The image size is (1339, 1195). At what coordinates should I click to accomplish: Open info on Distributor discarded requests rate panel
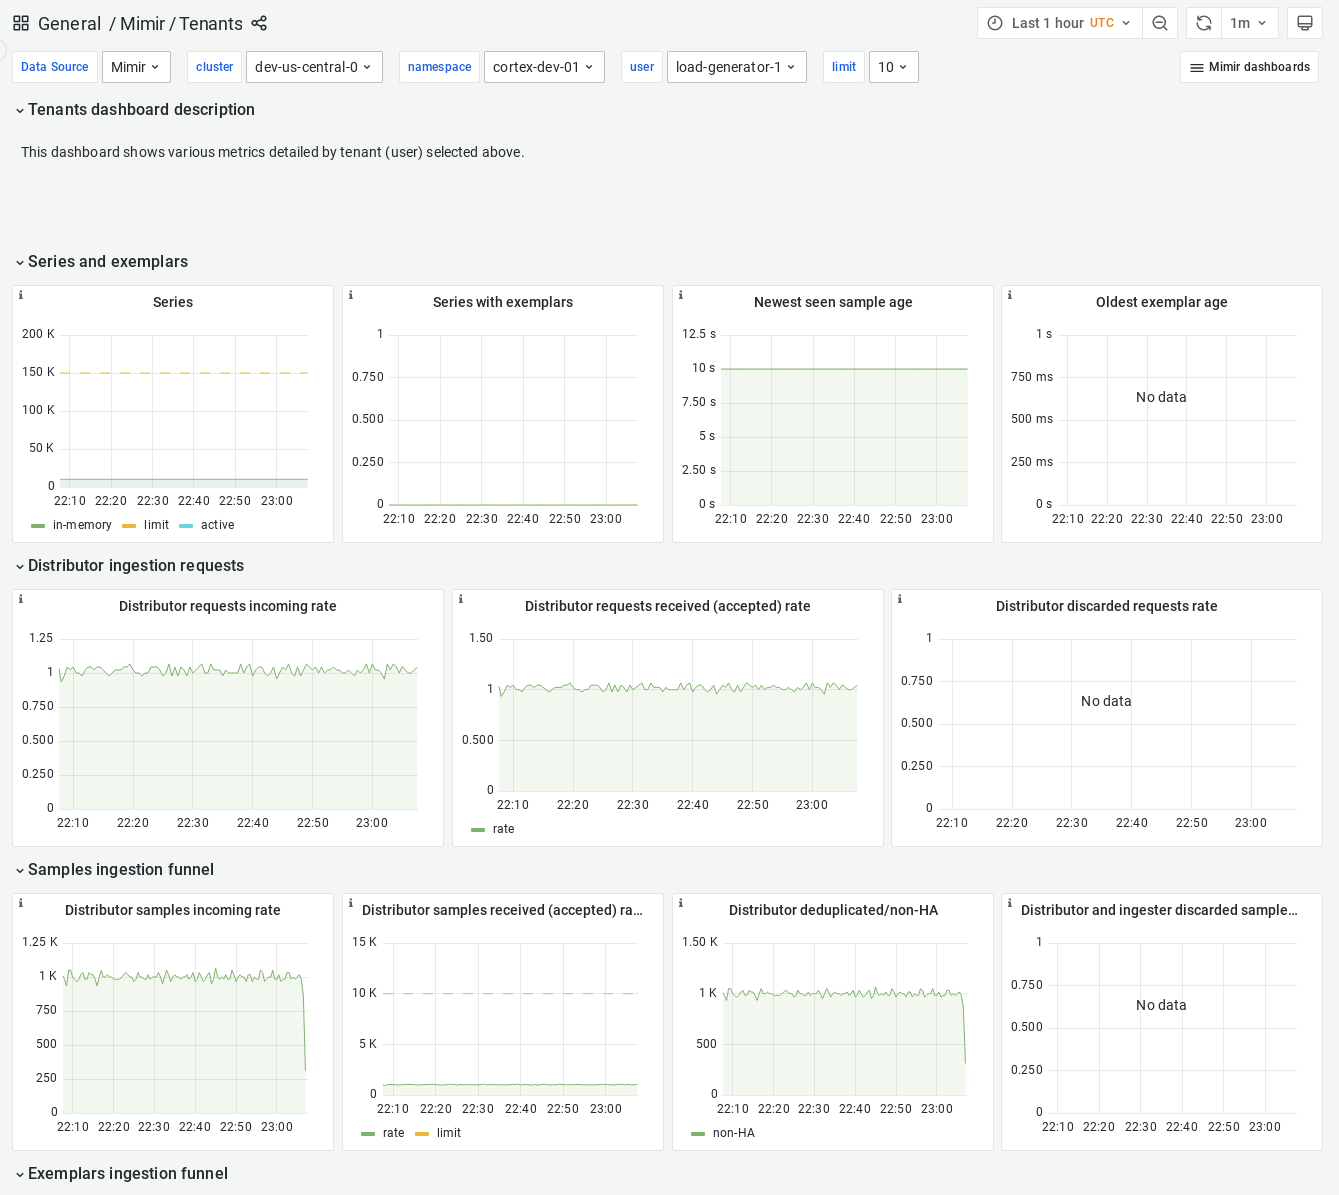pyautogui.click(x=899, y=598)
